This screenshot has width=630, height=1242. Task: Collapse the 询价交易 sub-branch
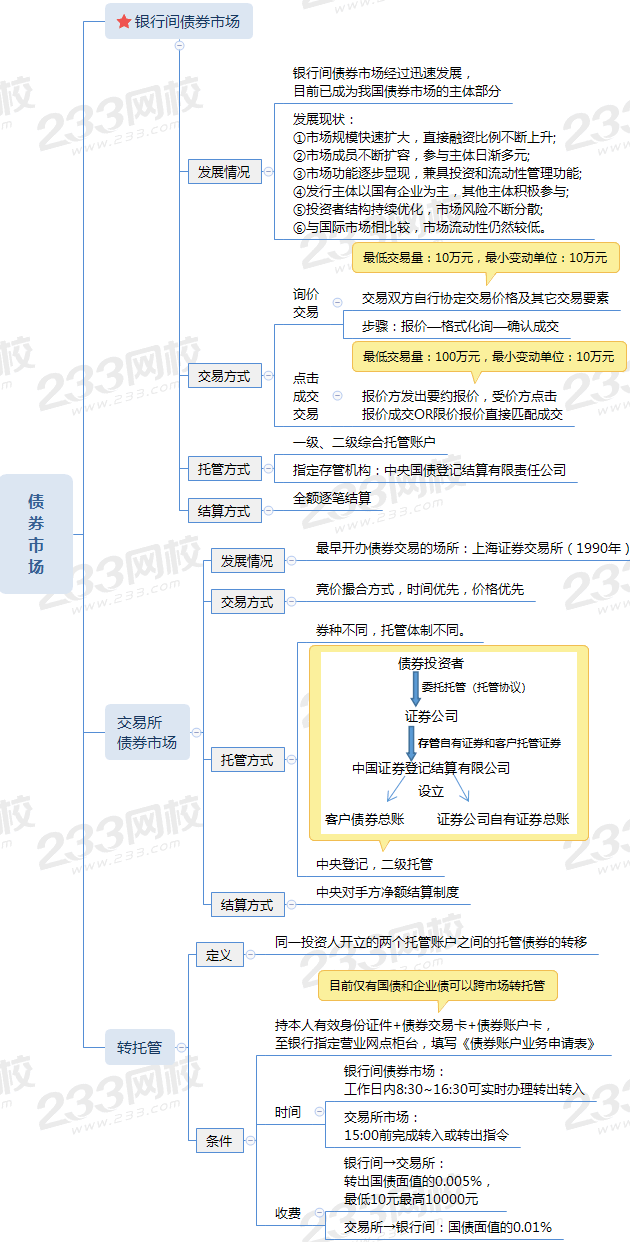pyautogui.click(x=337, y=302)
